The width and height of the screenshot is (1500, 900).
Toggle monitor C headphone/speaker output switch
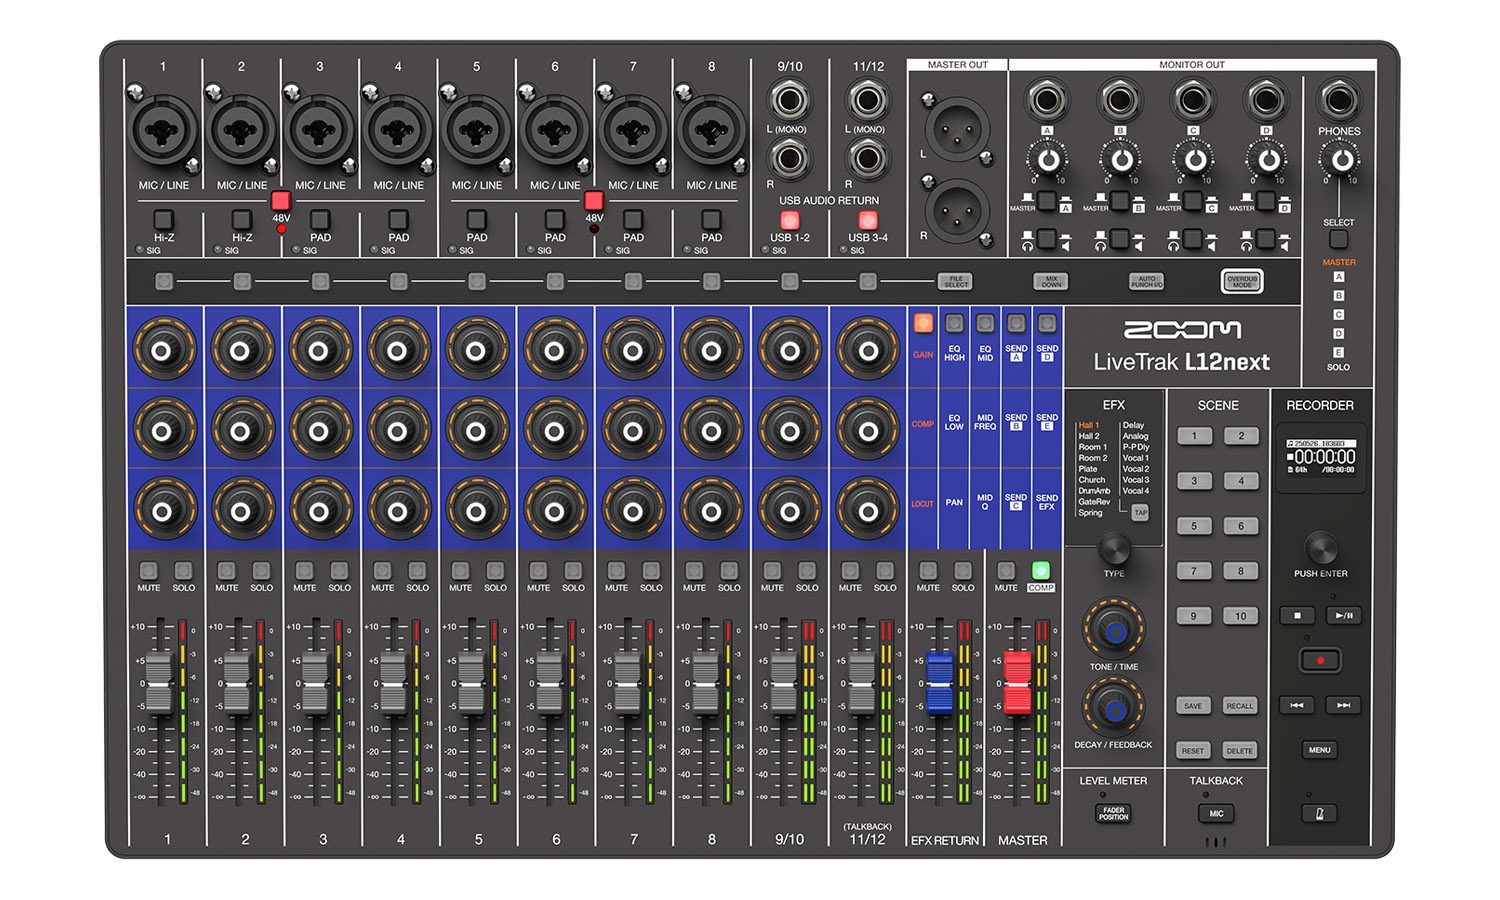tap(1193, 239)
